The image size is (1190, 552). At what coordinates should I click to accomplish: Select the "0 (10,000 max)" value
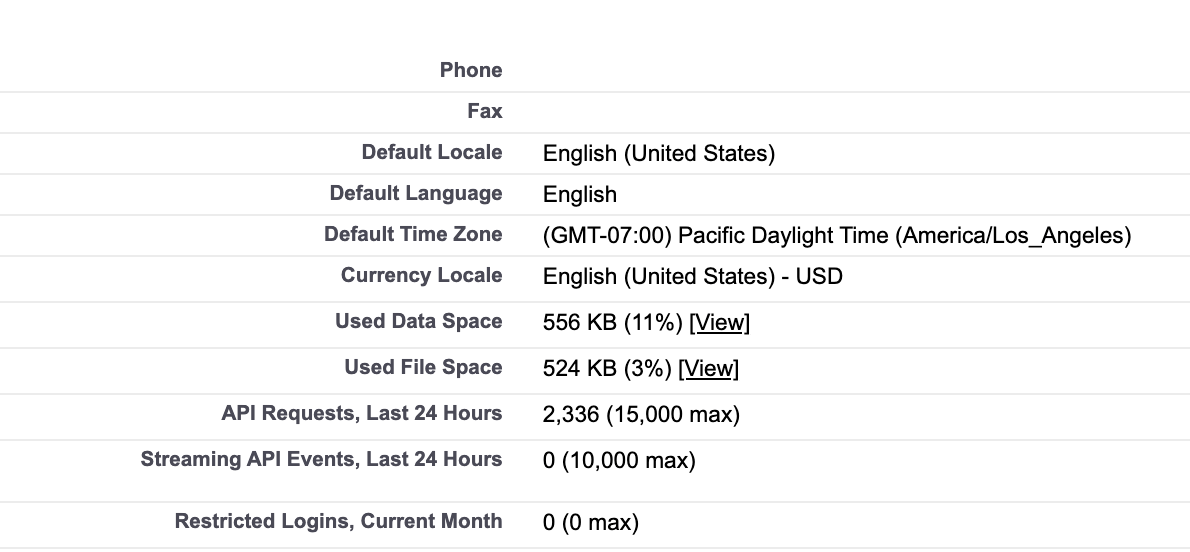619,460
